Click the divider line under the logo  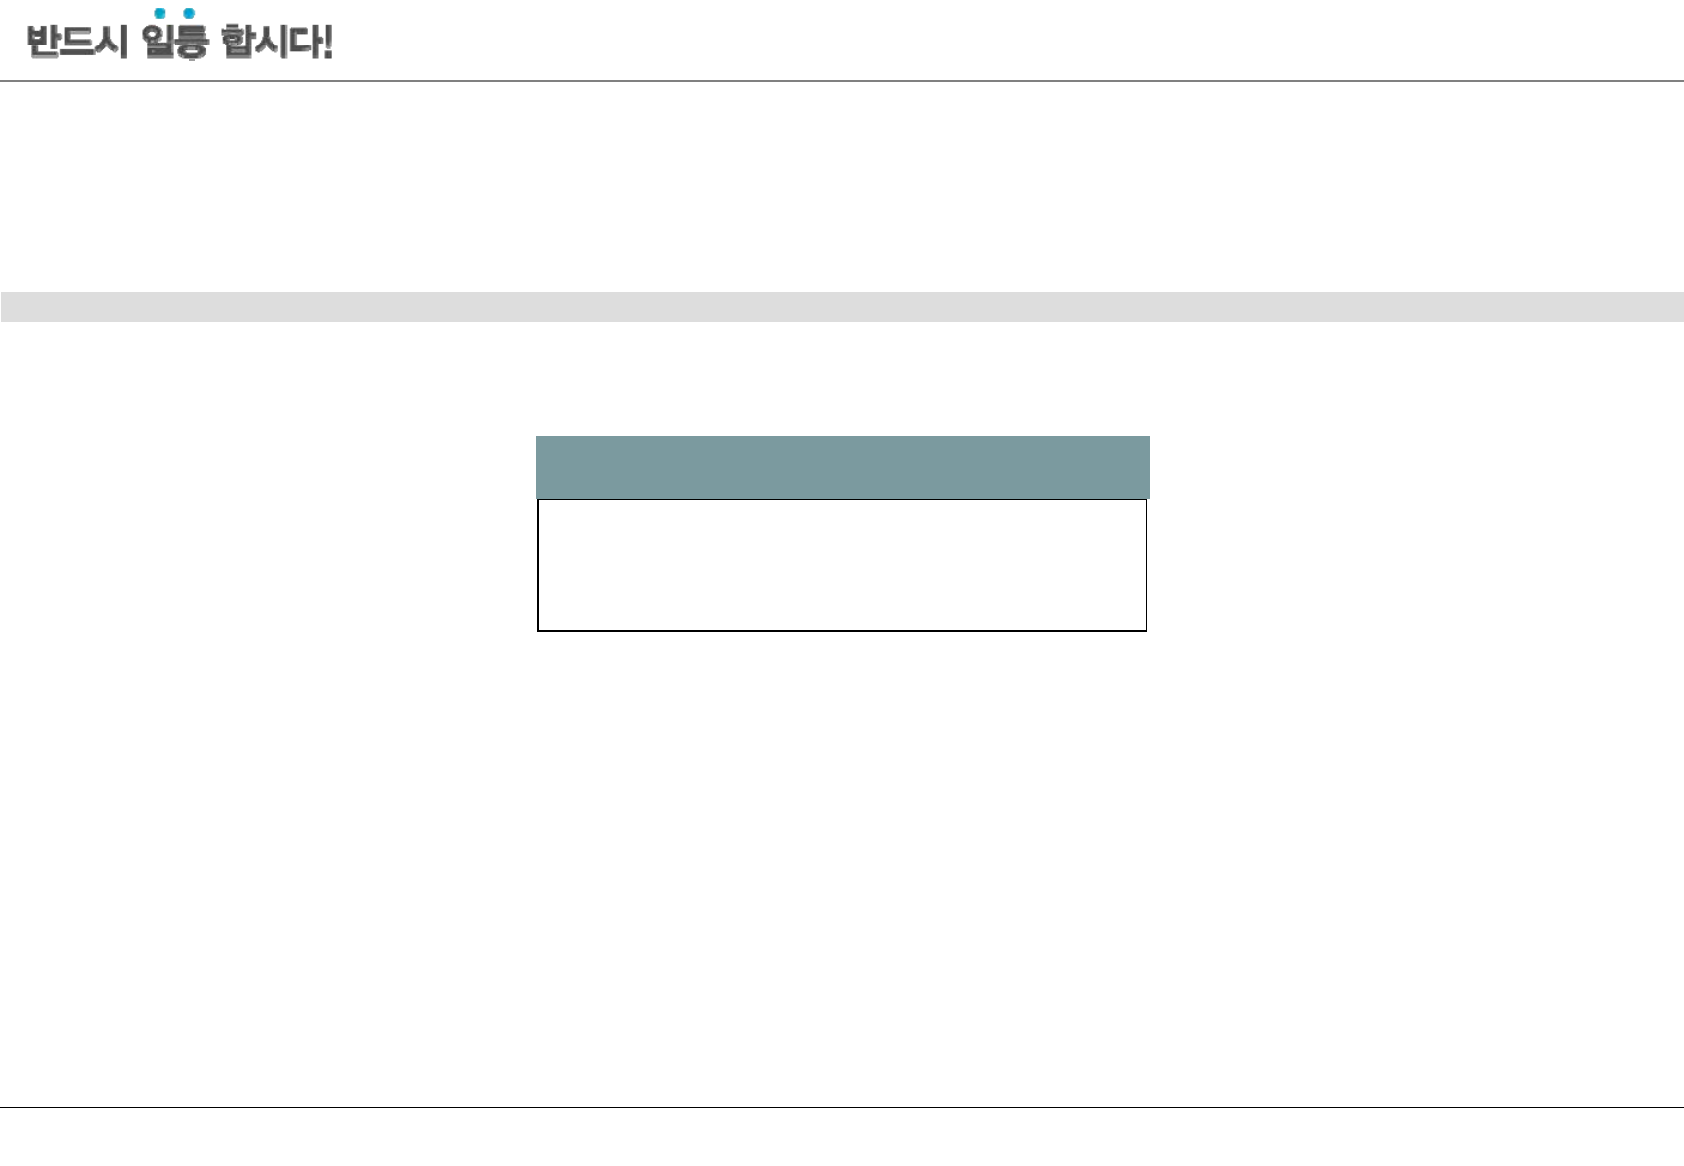(842, 81)
